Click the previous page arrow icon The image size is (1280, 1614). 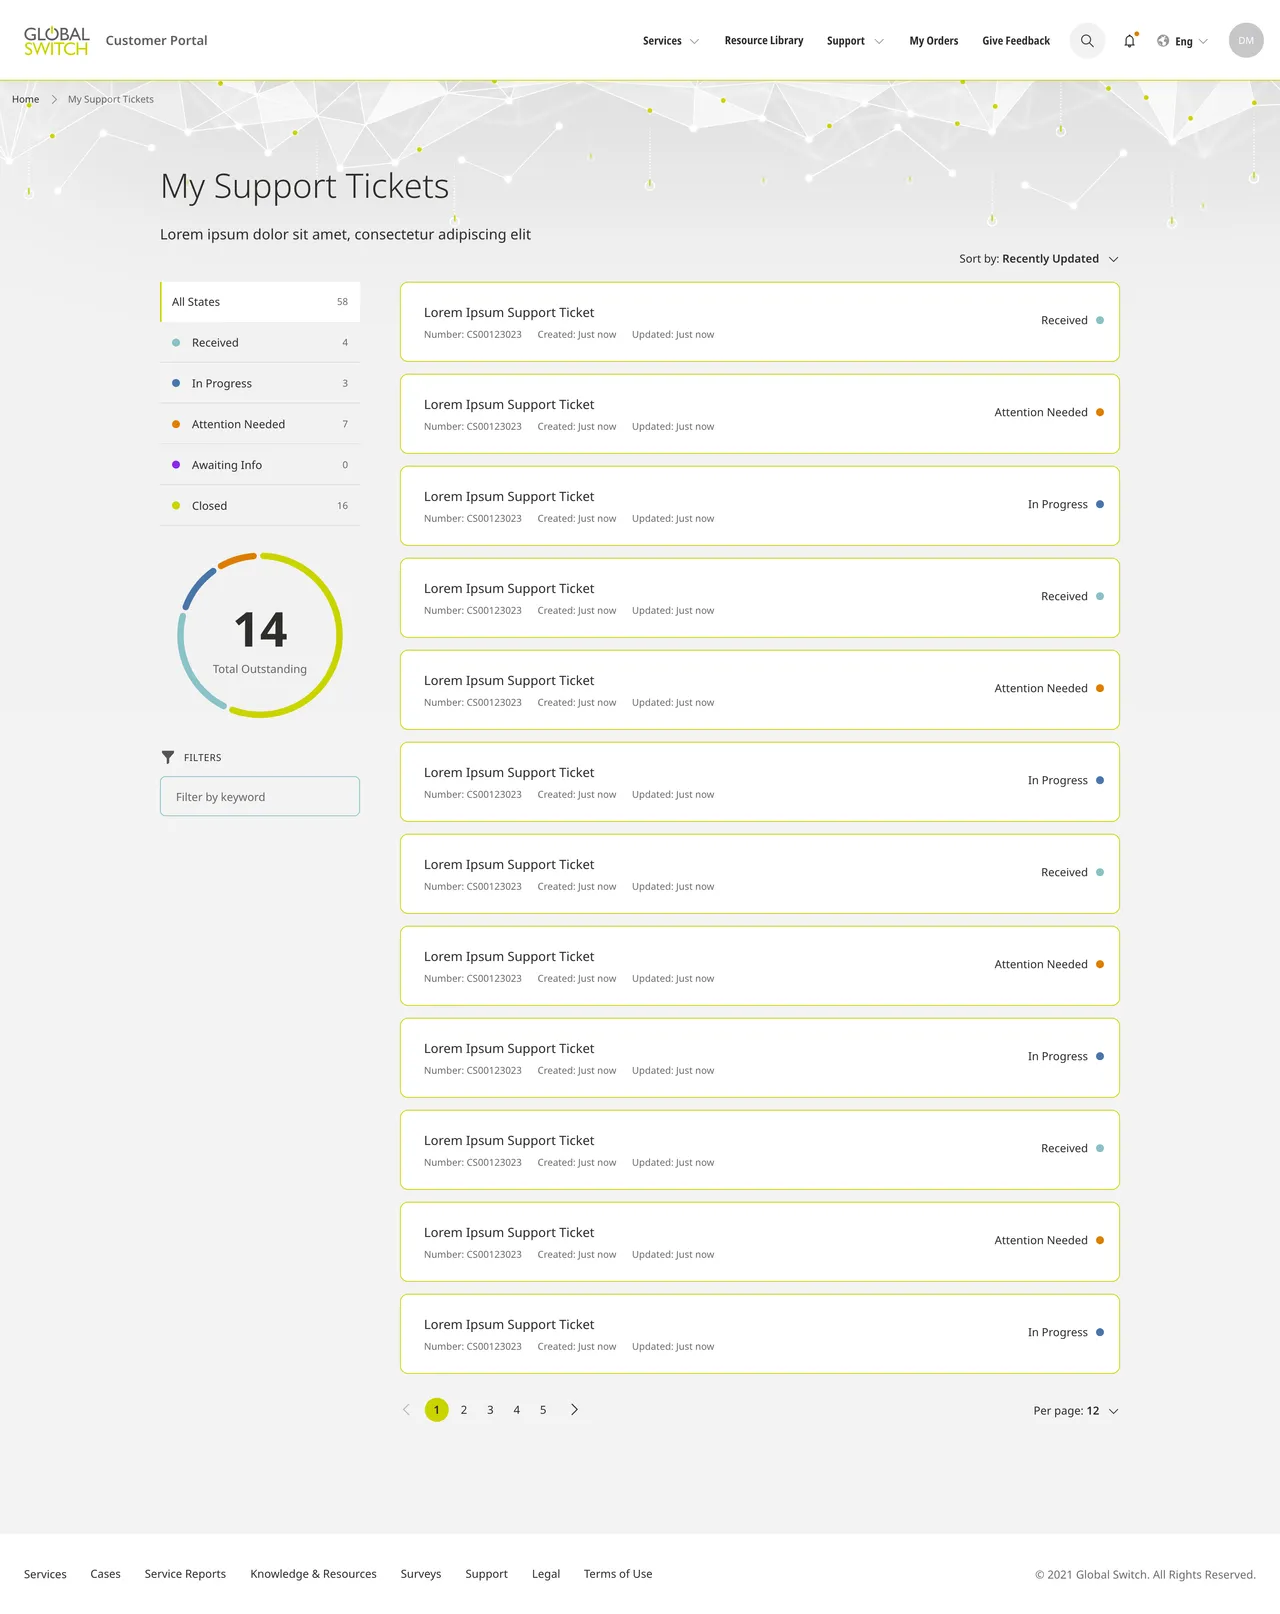(x=406, y=1409)
